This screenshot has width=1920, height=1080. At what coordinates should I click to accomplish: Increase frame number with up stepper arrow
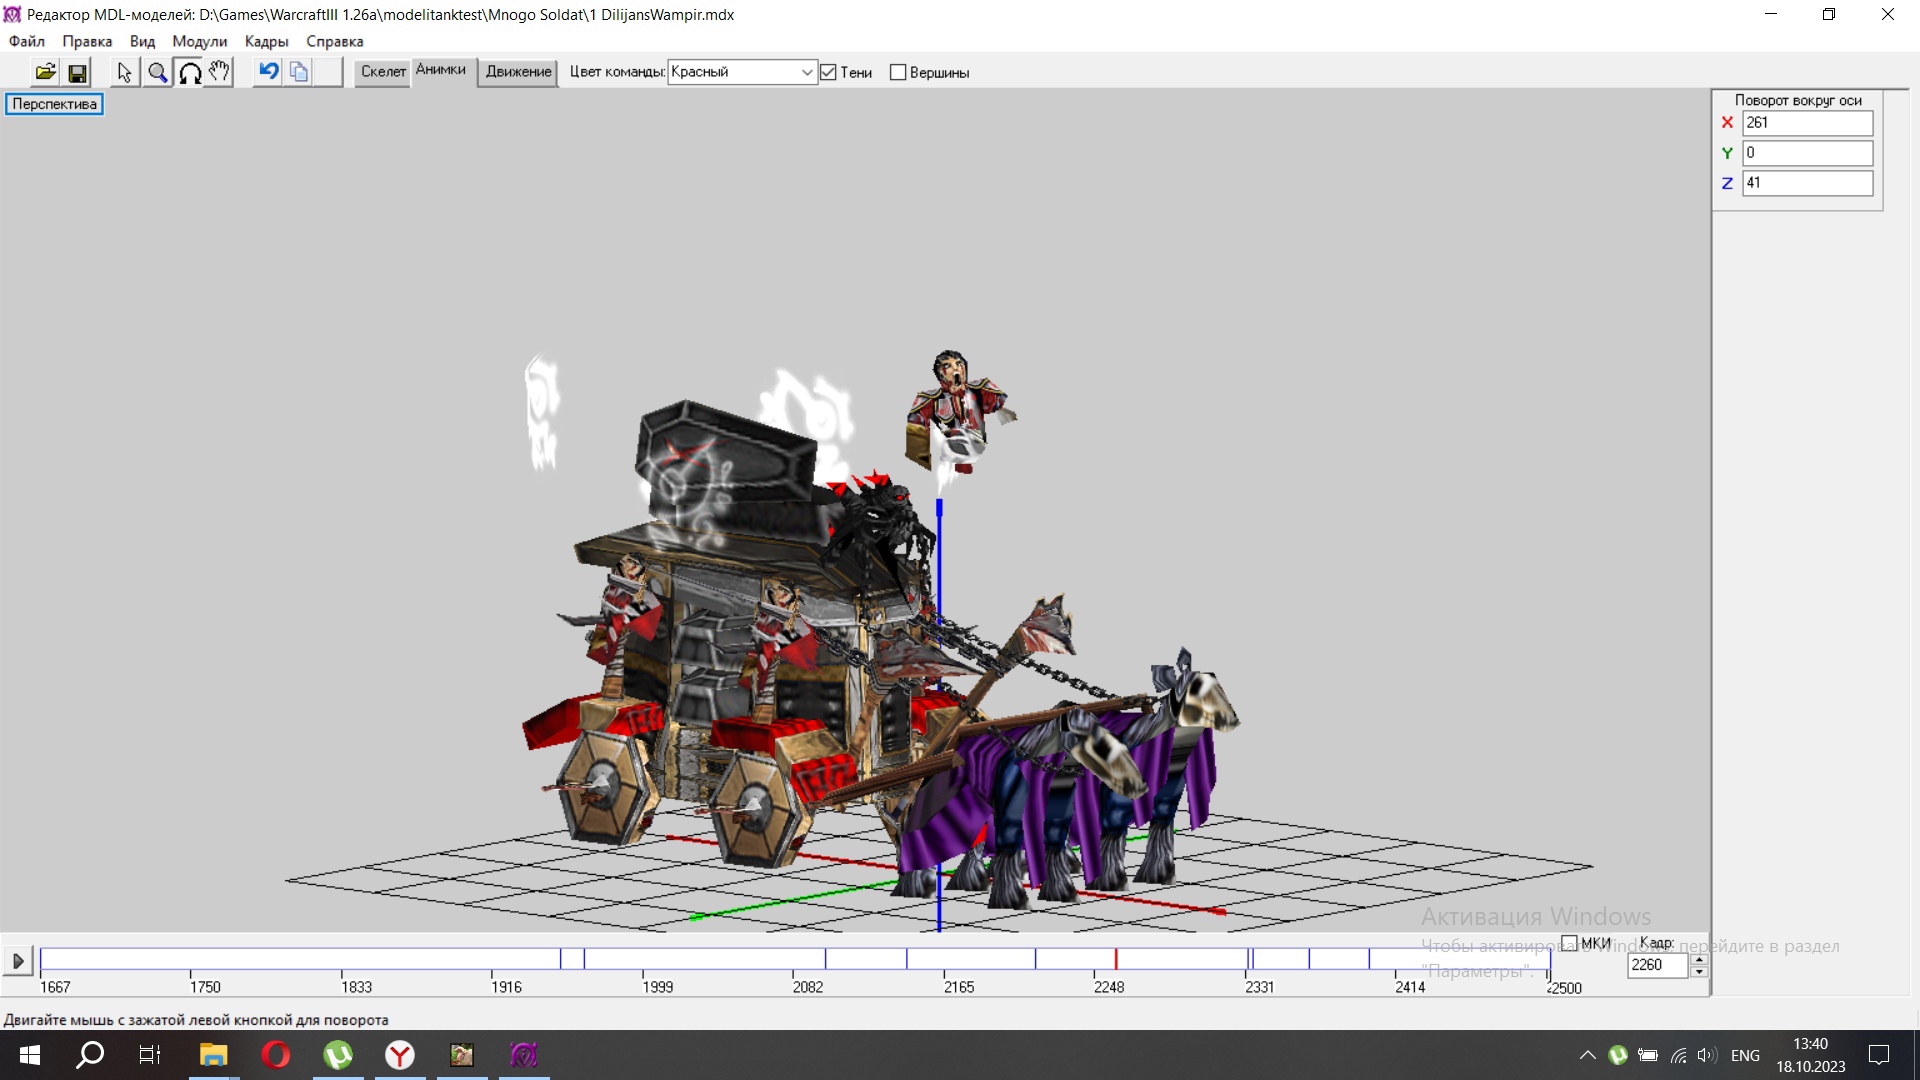click(1698, 959)
